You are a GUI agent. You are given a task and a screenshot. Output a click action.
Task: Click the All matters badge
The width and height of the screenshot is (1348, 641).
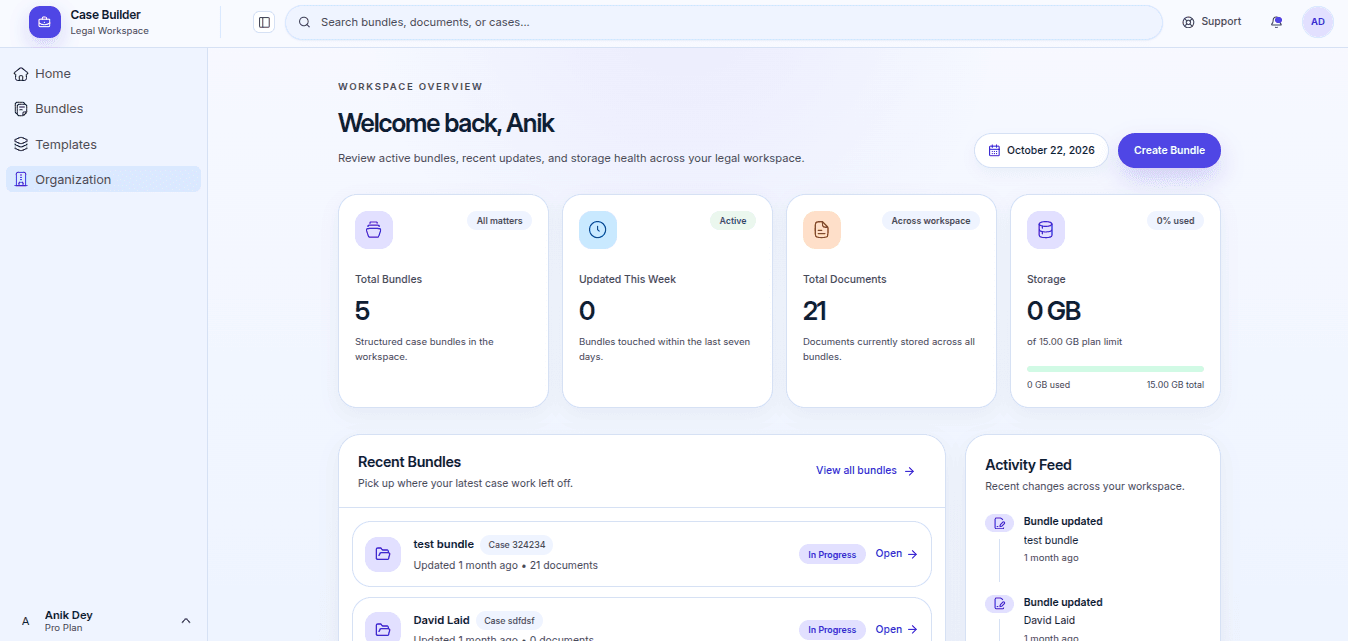click(499, 220)
